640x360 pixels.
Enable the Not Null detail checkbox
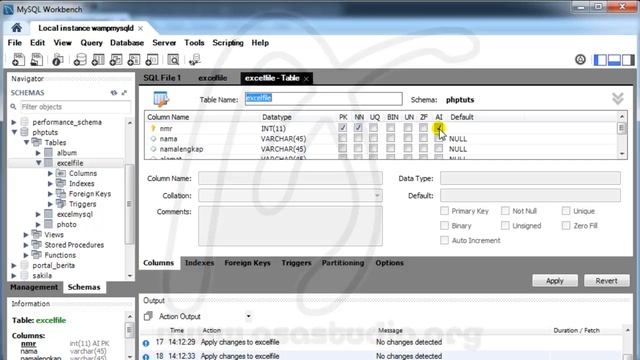505,211
